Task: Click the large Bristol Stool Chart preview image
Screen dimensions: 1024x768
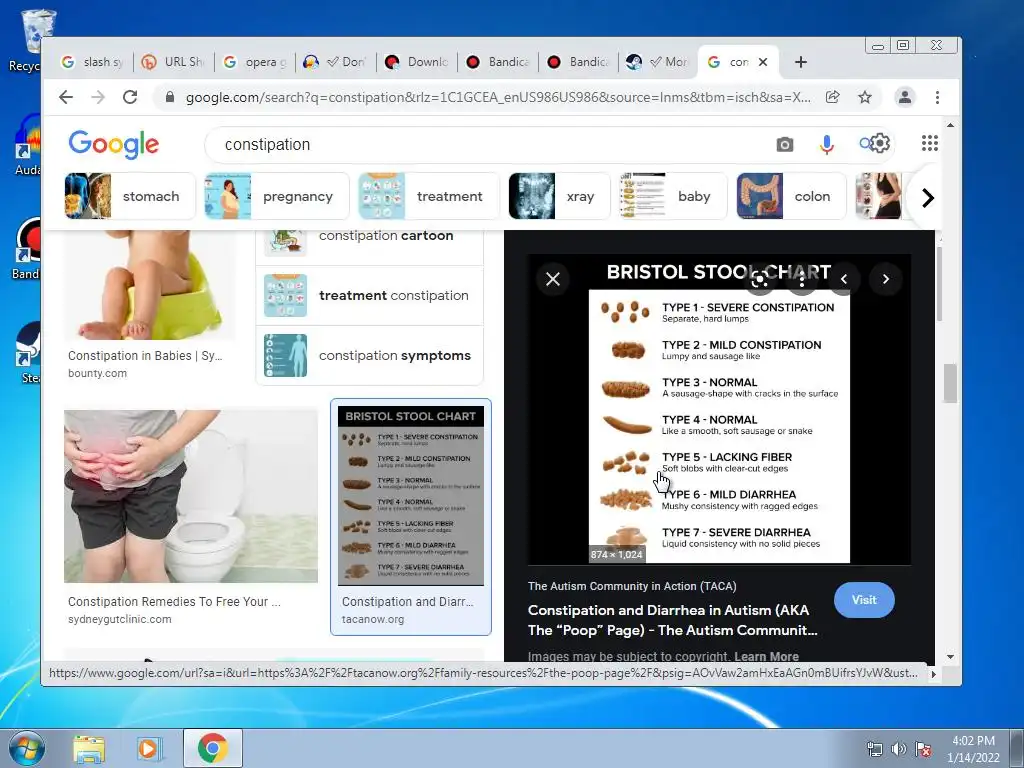Action: [719, 409]
